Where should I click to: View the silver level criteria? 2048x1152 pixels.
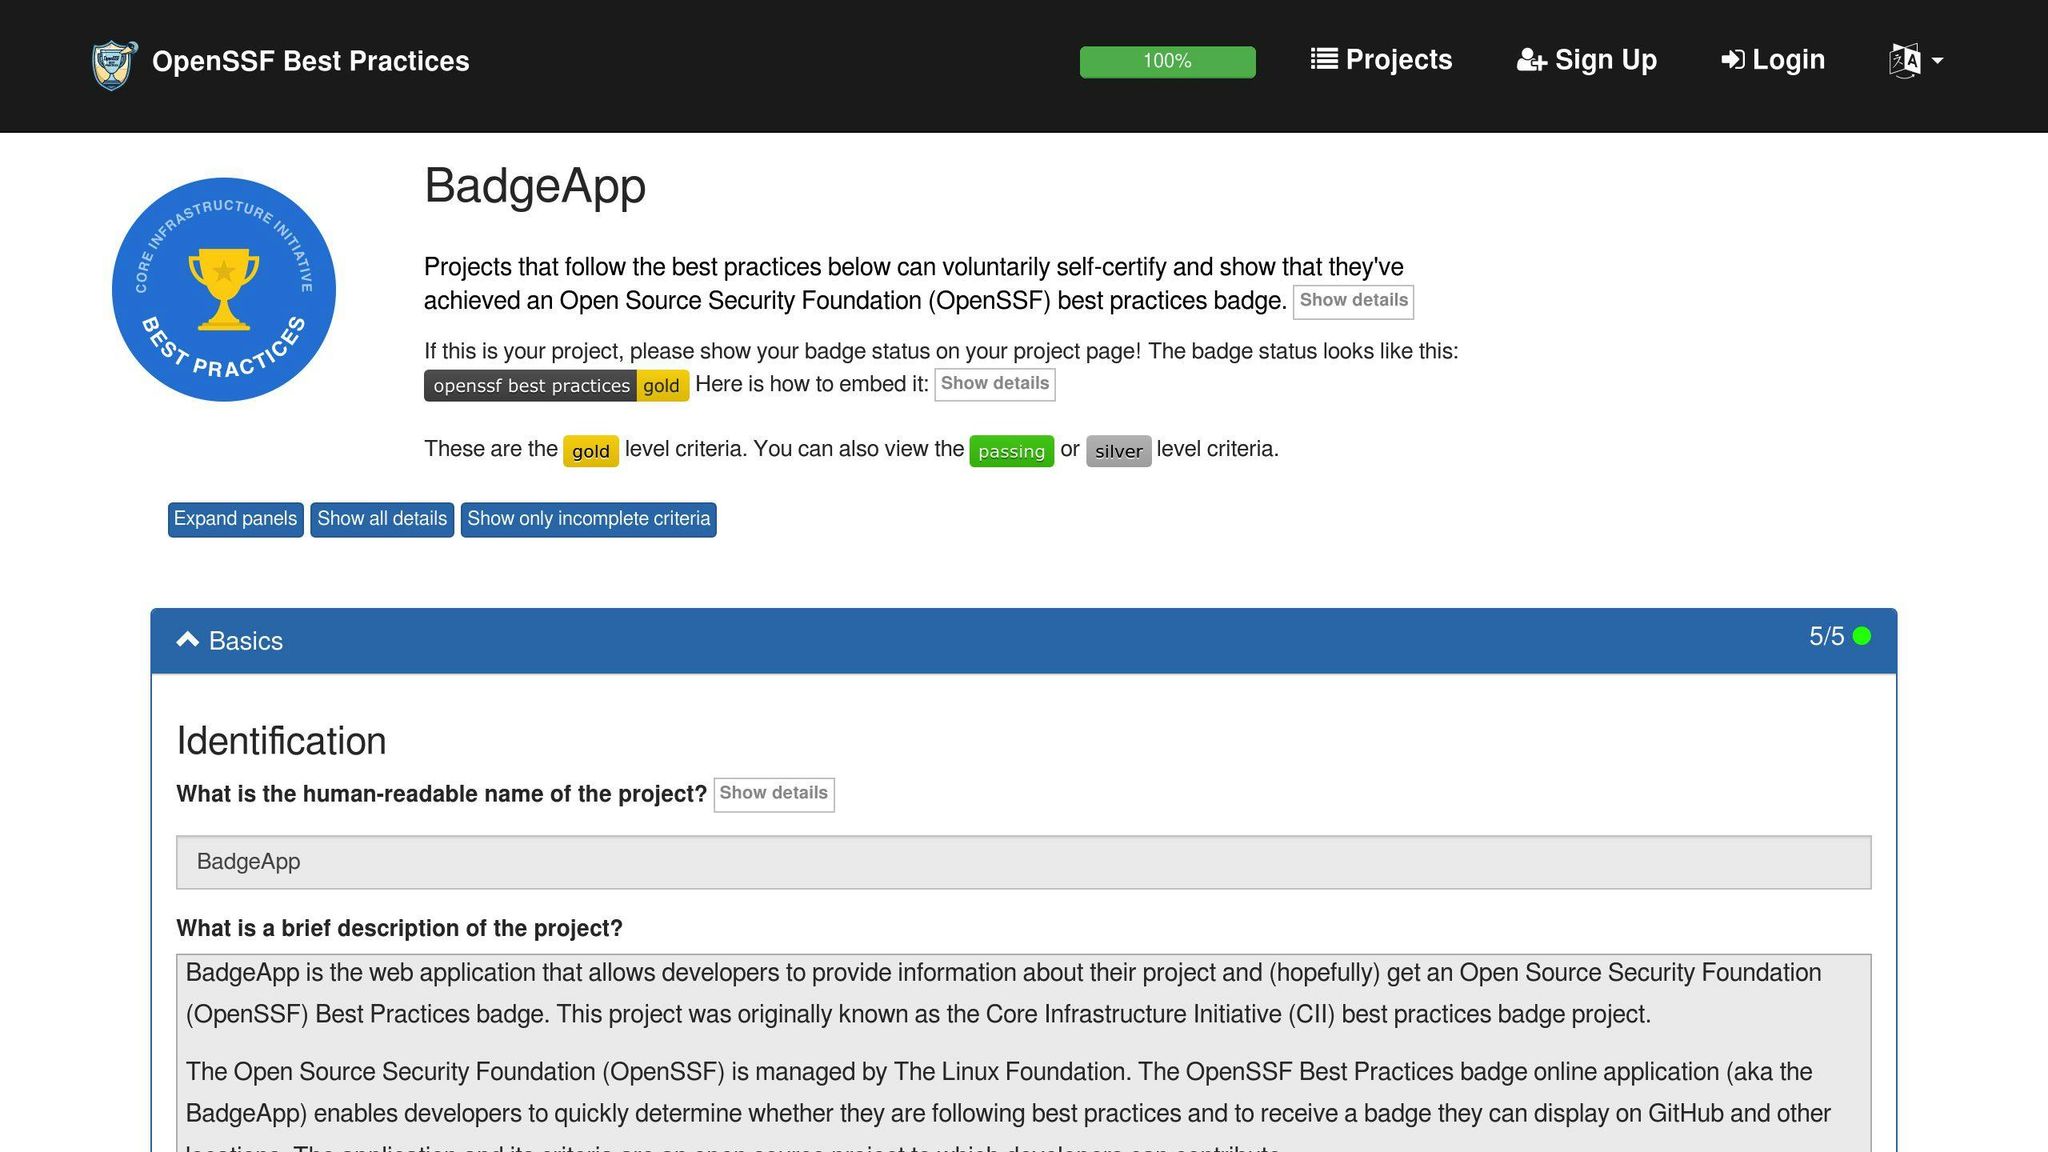(1119, 452)
